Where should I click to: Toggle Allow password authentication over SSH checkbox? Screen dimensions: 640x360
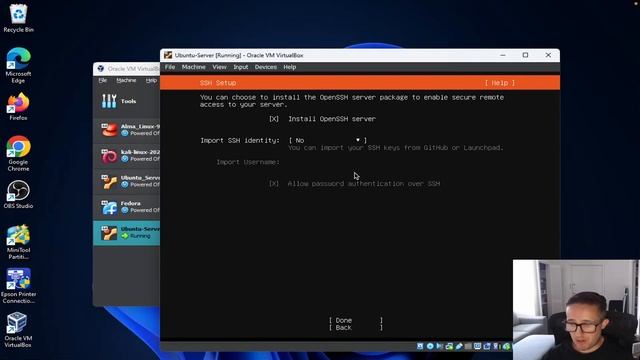pyautogui.click(x=274, y=184)
